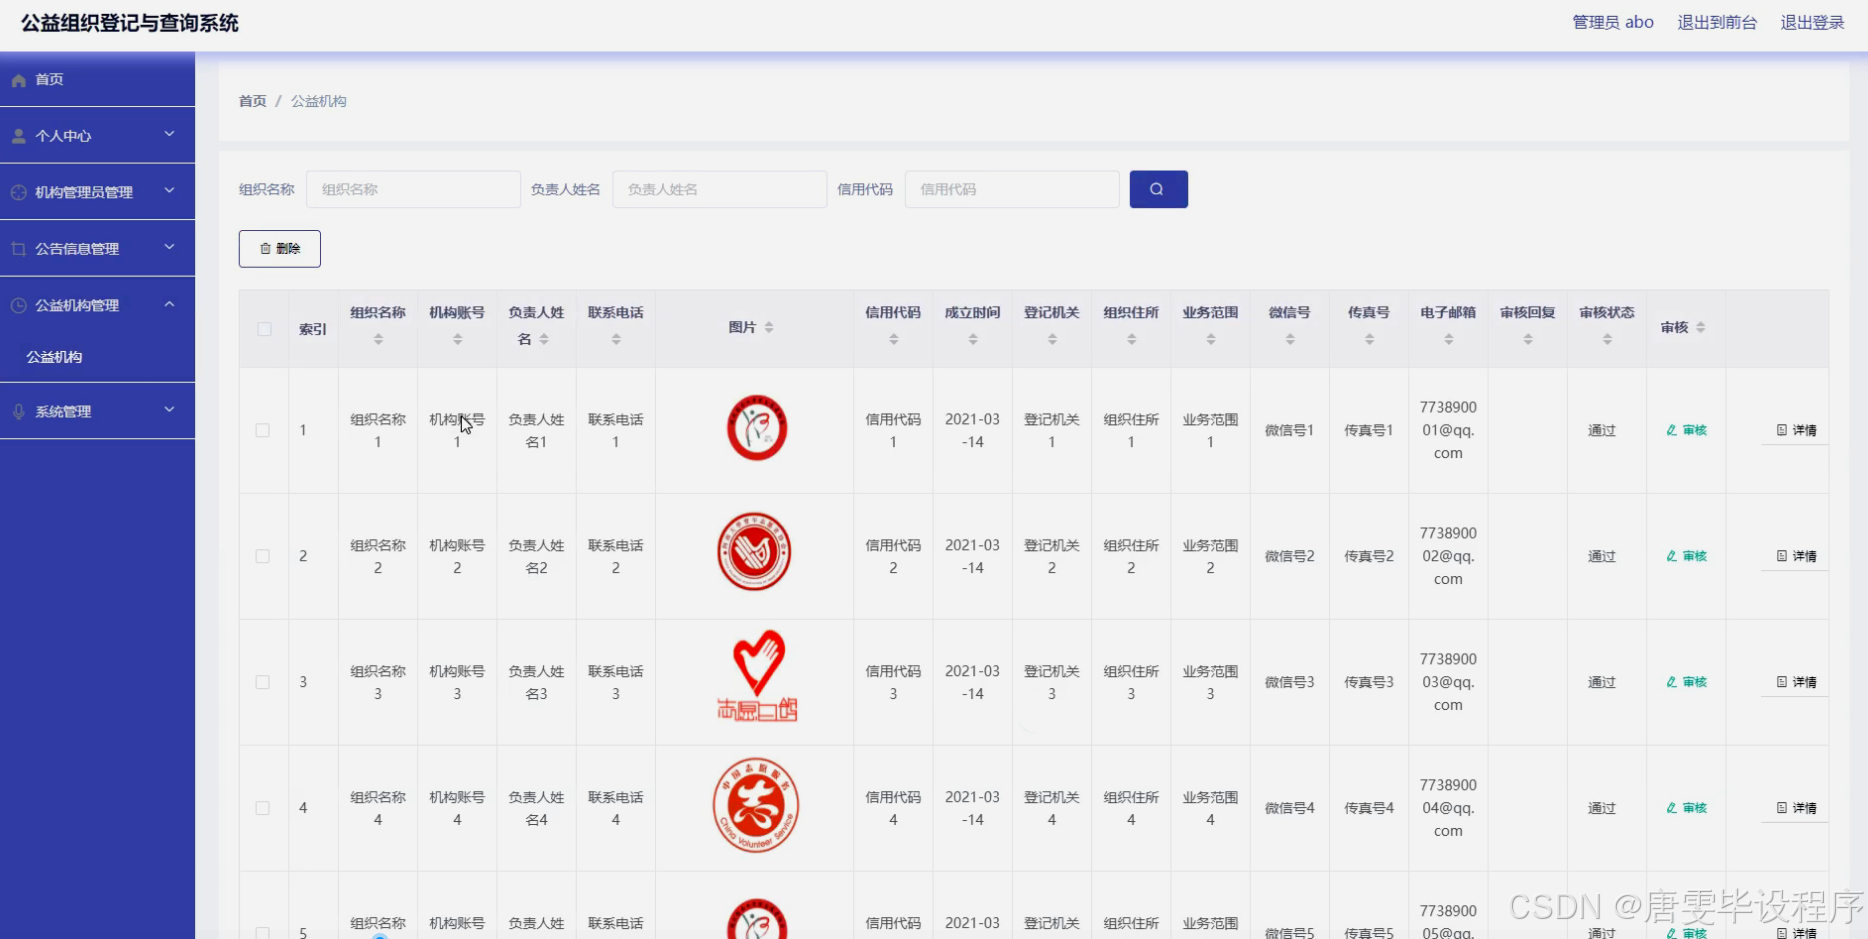Open the 首页 sidebar menu item
1868x939 pixels.
tap(97, 79)
